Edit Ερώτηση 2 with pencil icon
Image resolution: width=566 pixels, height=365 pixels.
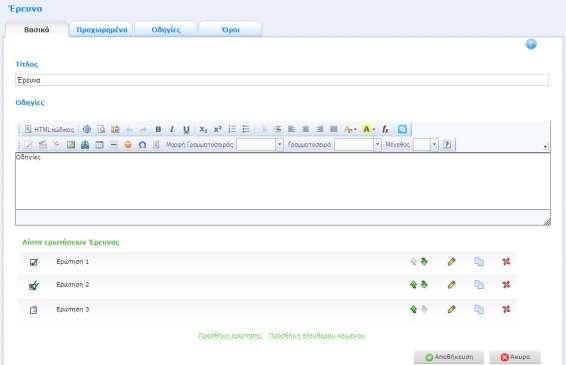click(451, 285)
